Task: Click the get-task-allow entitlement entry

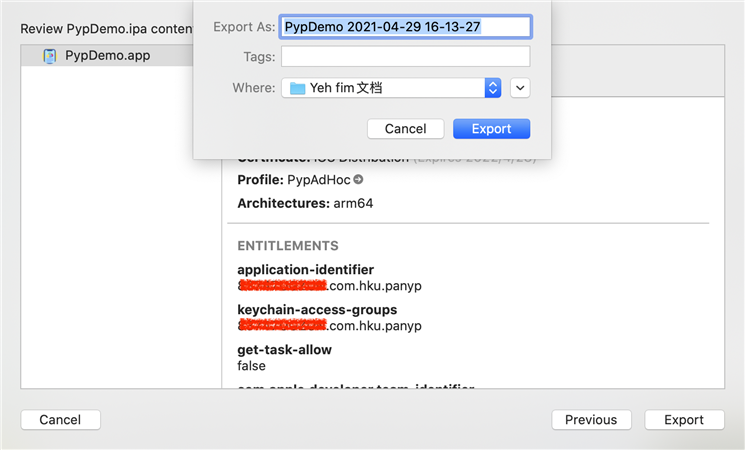Action: 285,357
